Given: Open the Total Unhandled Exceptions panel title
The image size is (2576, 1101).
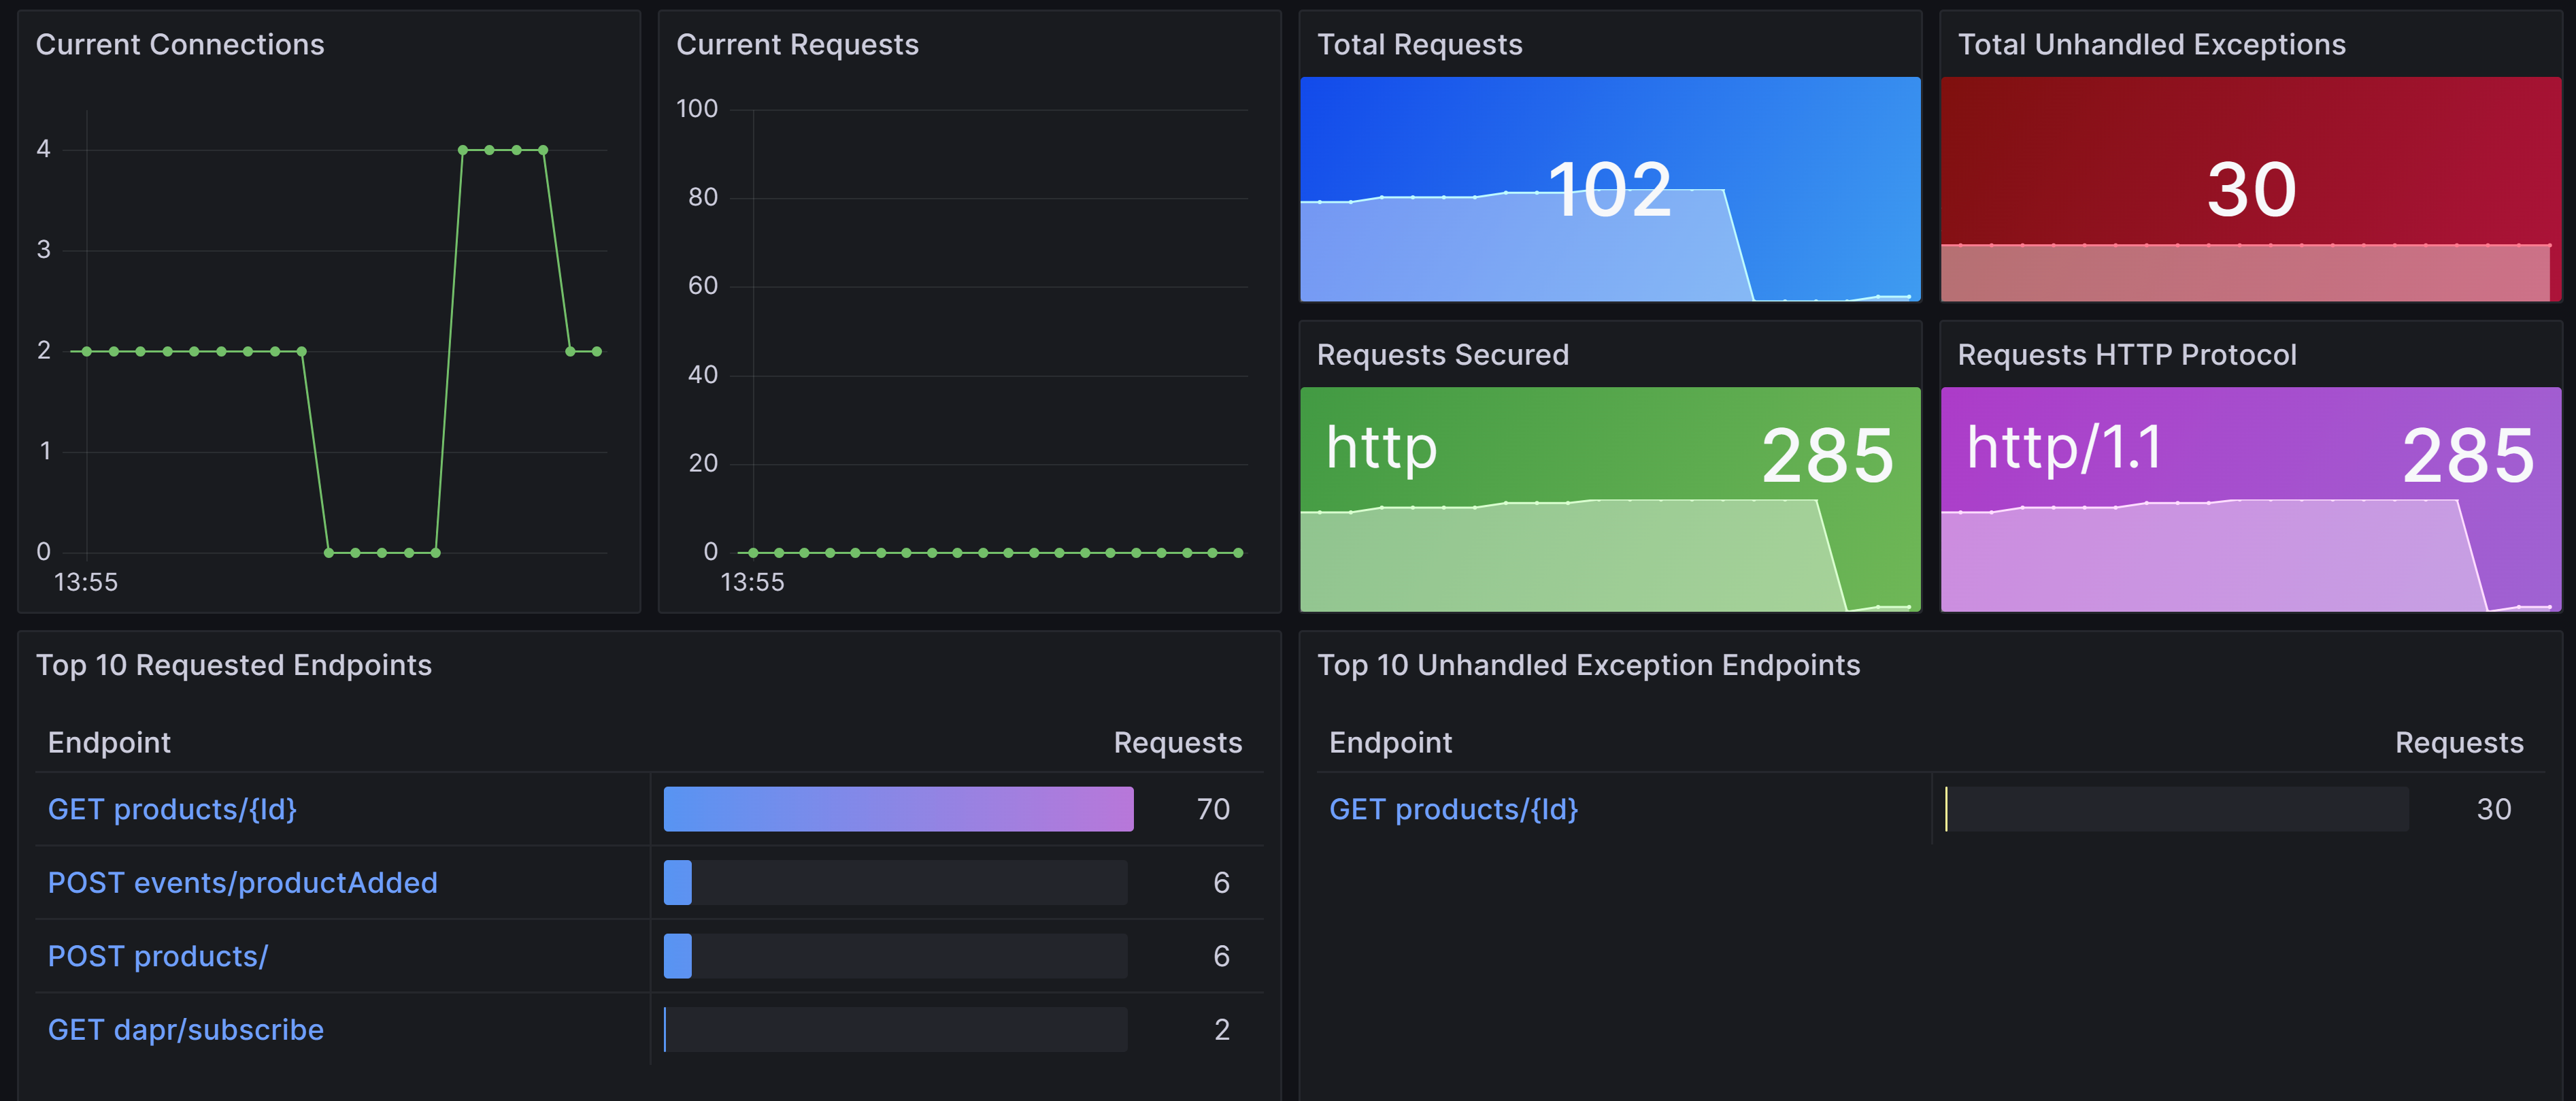Looking at the screenshot, I should 2151,45.
